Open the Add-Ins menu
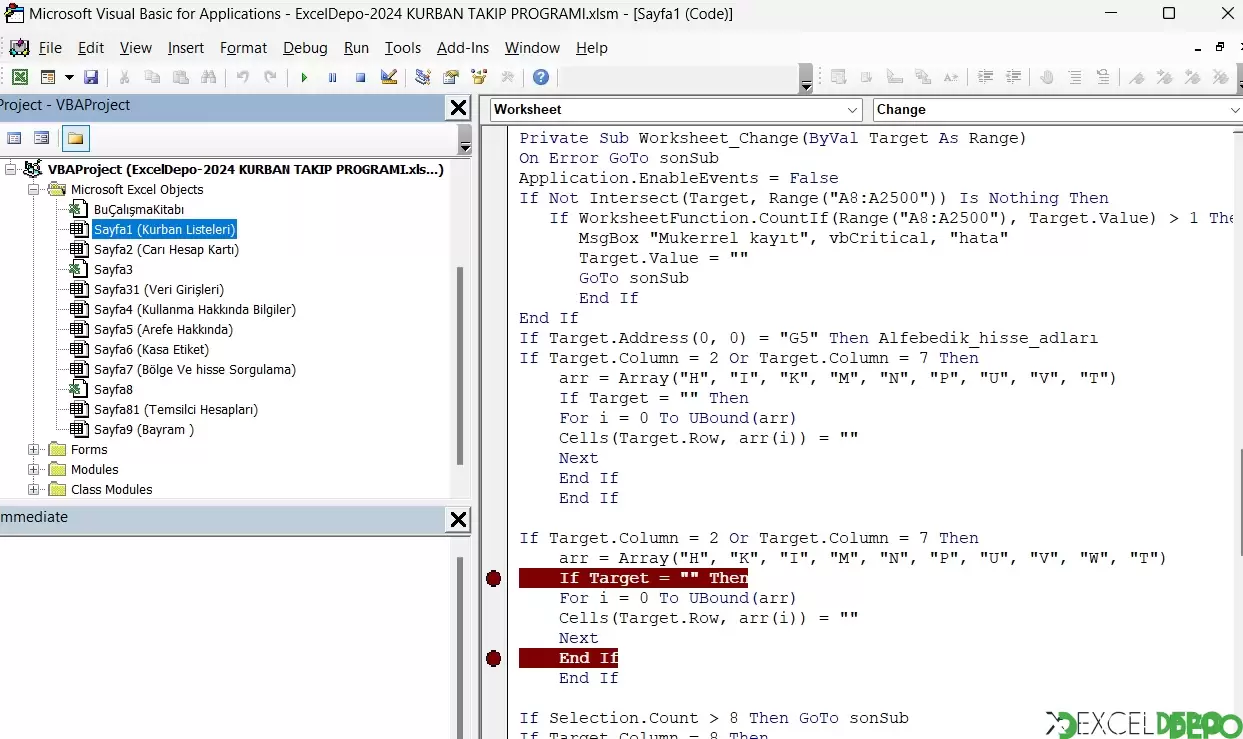 463,47
